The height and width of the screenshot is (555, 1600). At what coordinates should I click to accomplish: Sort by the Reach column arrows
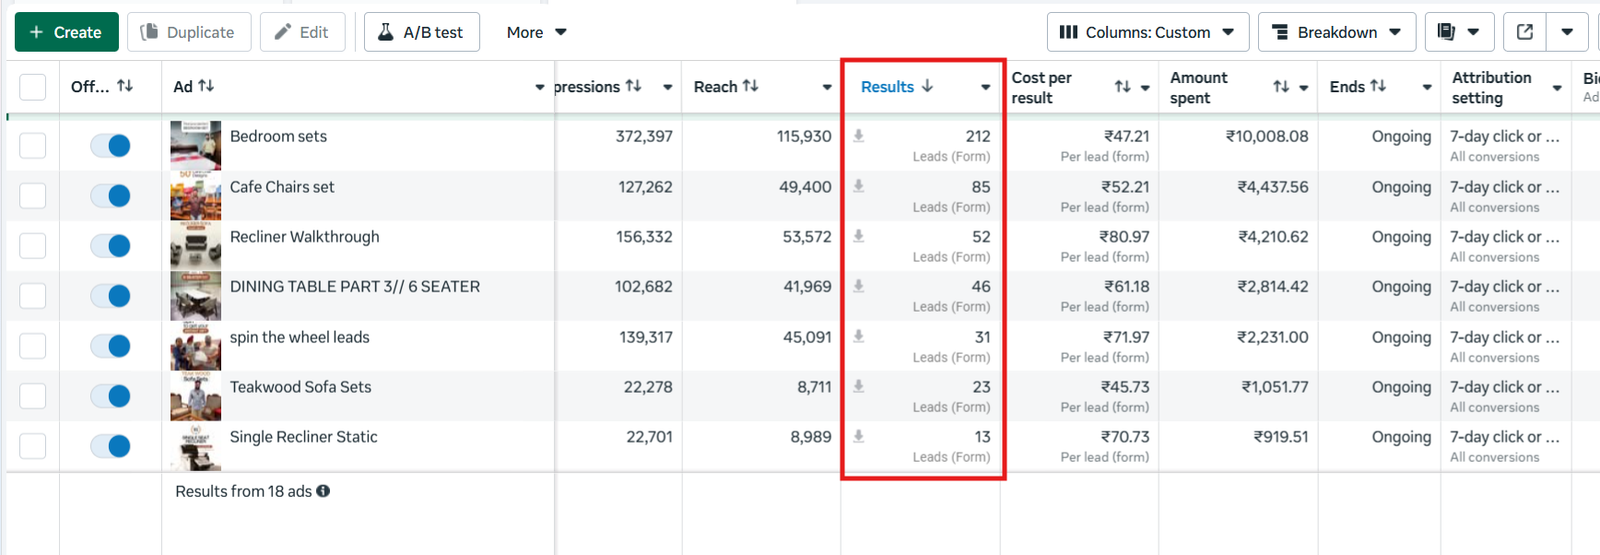(x=750, y=87)
